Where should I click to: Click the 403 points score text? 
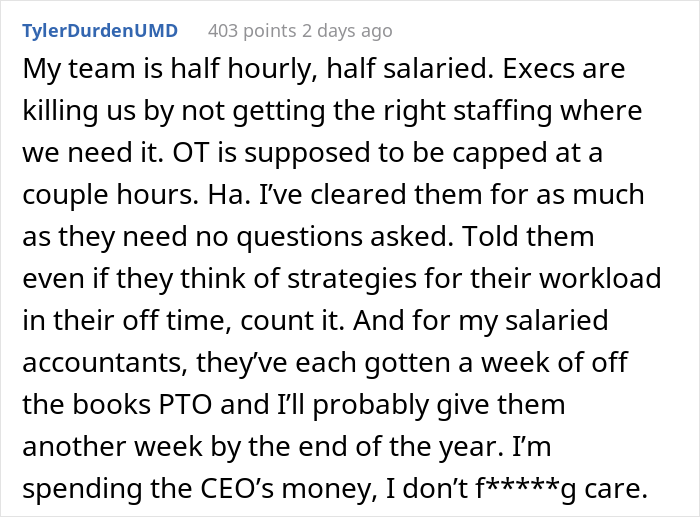(x=252, y=31)
